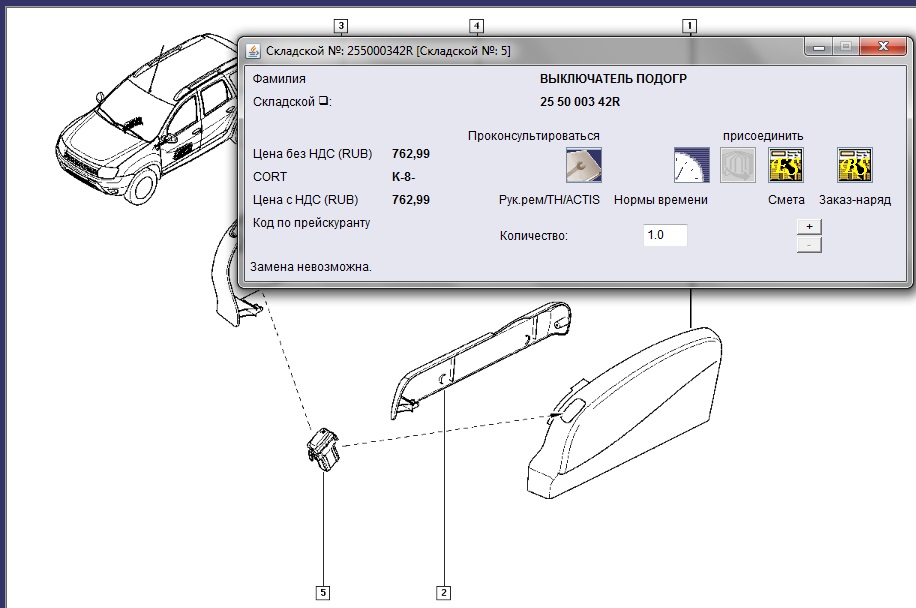Viewport: 916px width, 608px height.
Task: Close the Складской № part dialog
Action: (x=881, y=47)
